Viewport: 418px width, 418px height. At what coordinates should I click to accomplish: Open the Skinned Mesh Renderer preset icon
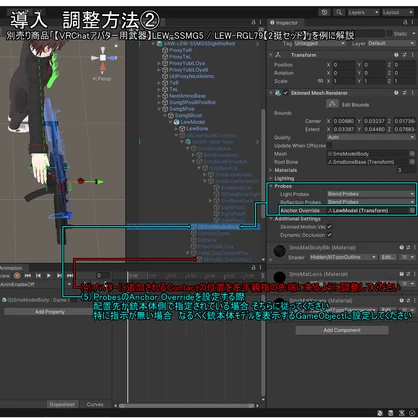pyautogui.click(x=405, y=93)
